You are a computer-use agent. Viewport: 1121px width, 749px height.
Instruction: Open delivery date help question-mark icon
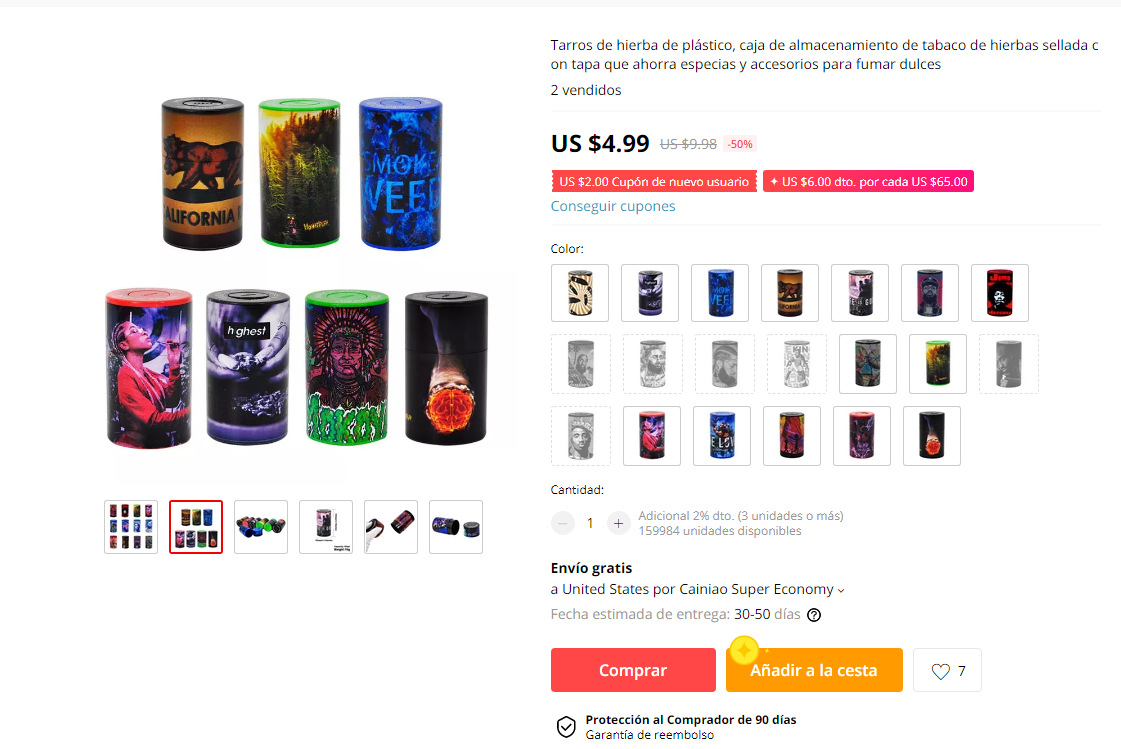[x=814, y=615]
